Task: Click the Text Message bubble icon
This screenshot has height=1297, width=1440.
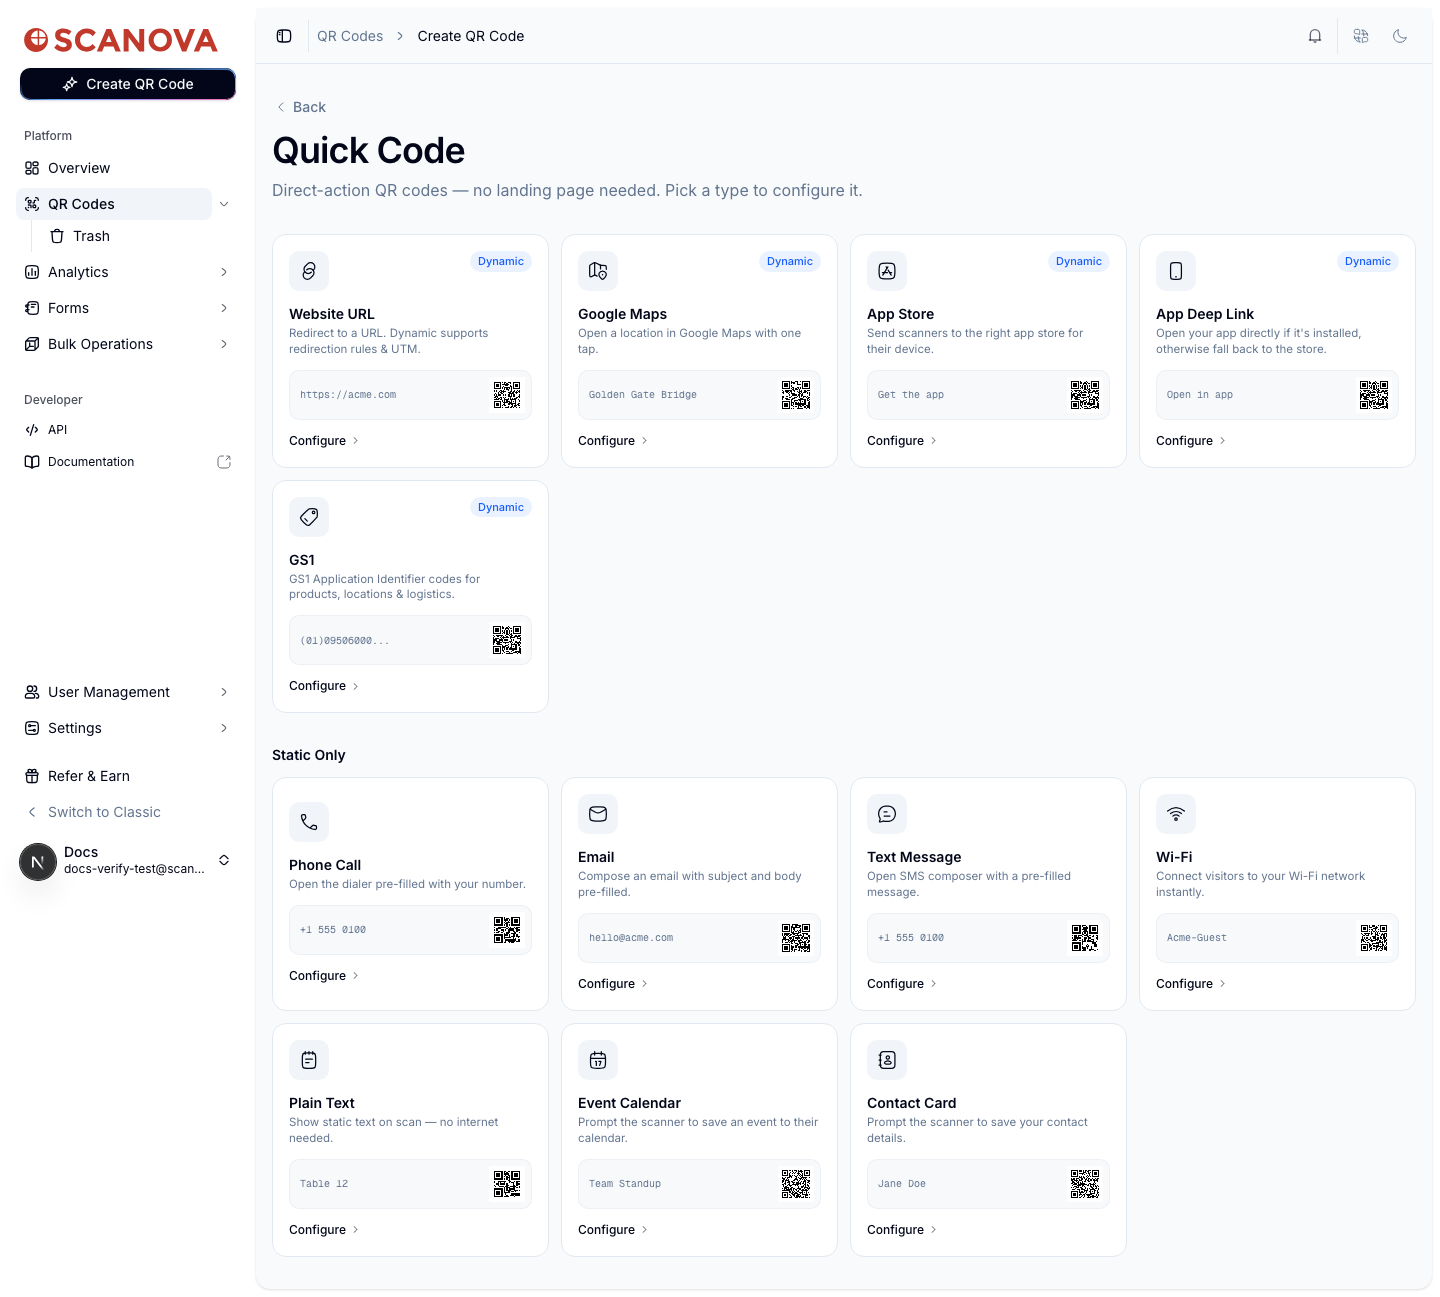Action: (887, 814)
